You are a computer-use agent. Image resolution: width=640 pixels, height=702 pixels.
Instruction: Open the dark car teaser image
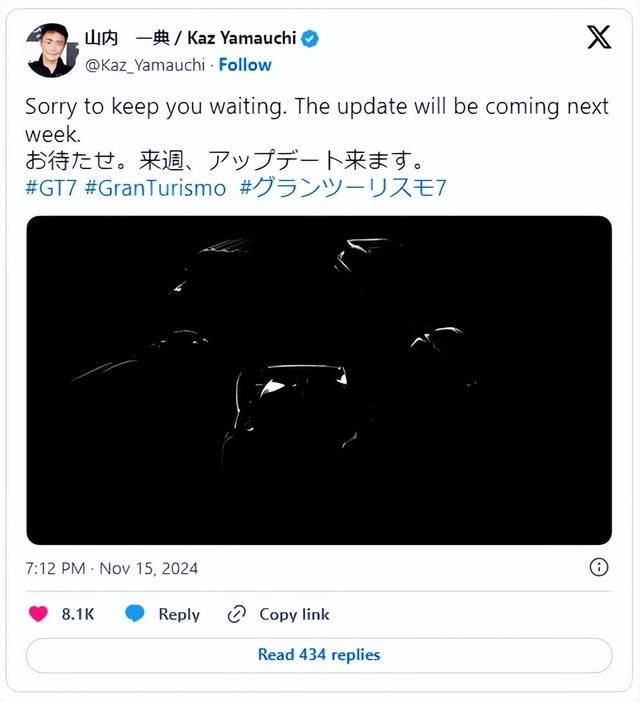319,380
